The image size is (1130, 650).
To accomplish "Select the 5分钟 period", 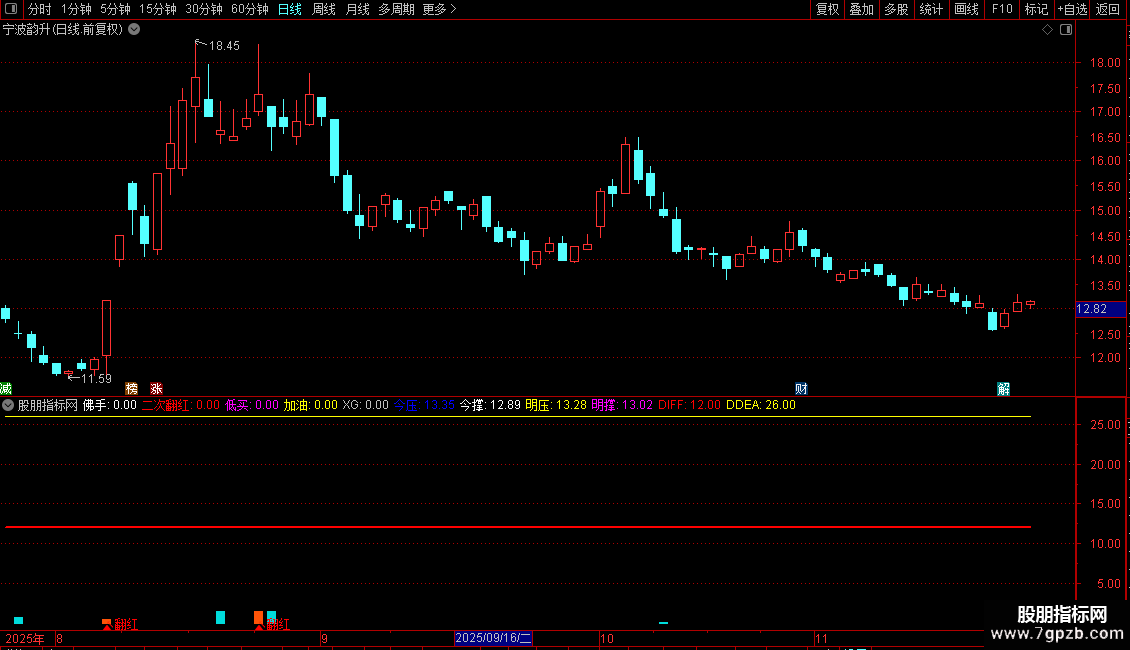I will [115, 9].
